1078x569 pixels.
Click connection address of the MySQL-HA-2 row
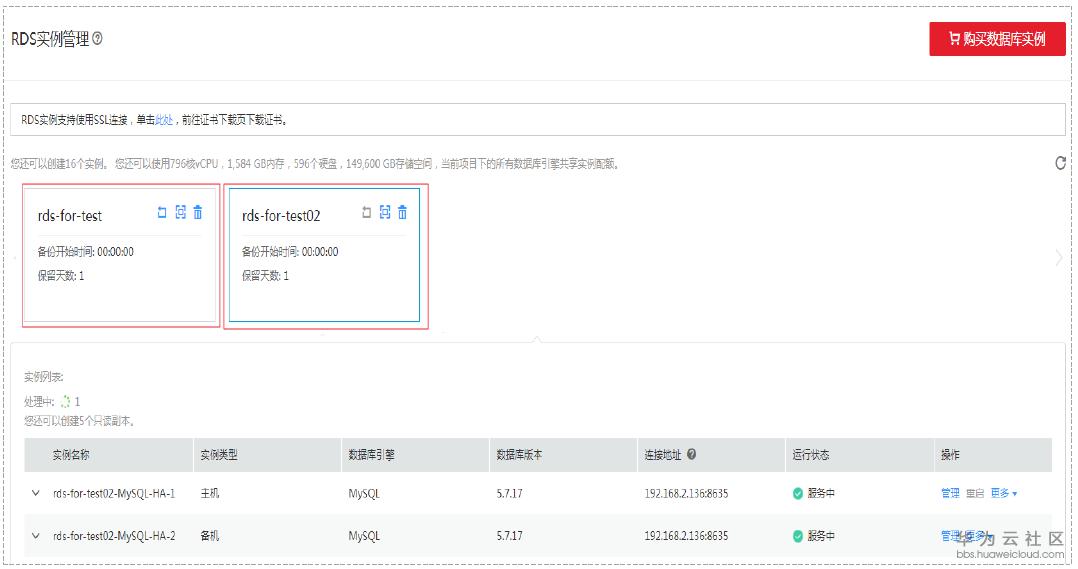686,536
